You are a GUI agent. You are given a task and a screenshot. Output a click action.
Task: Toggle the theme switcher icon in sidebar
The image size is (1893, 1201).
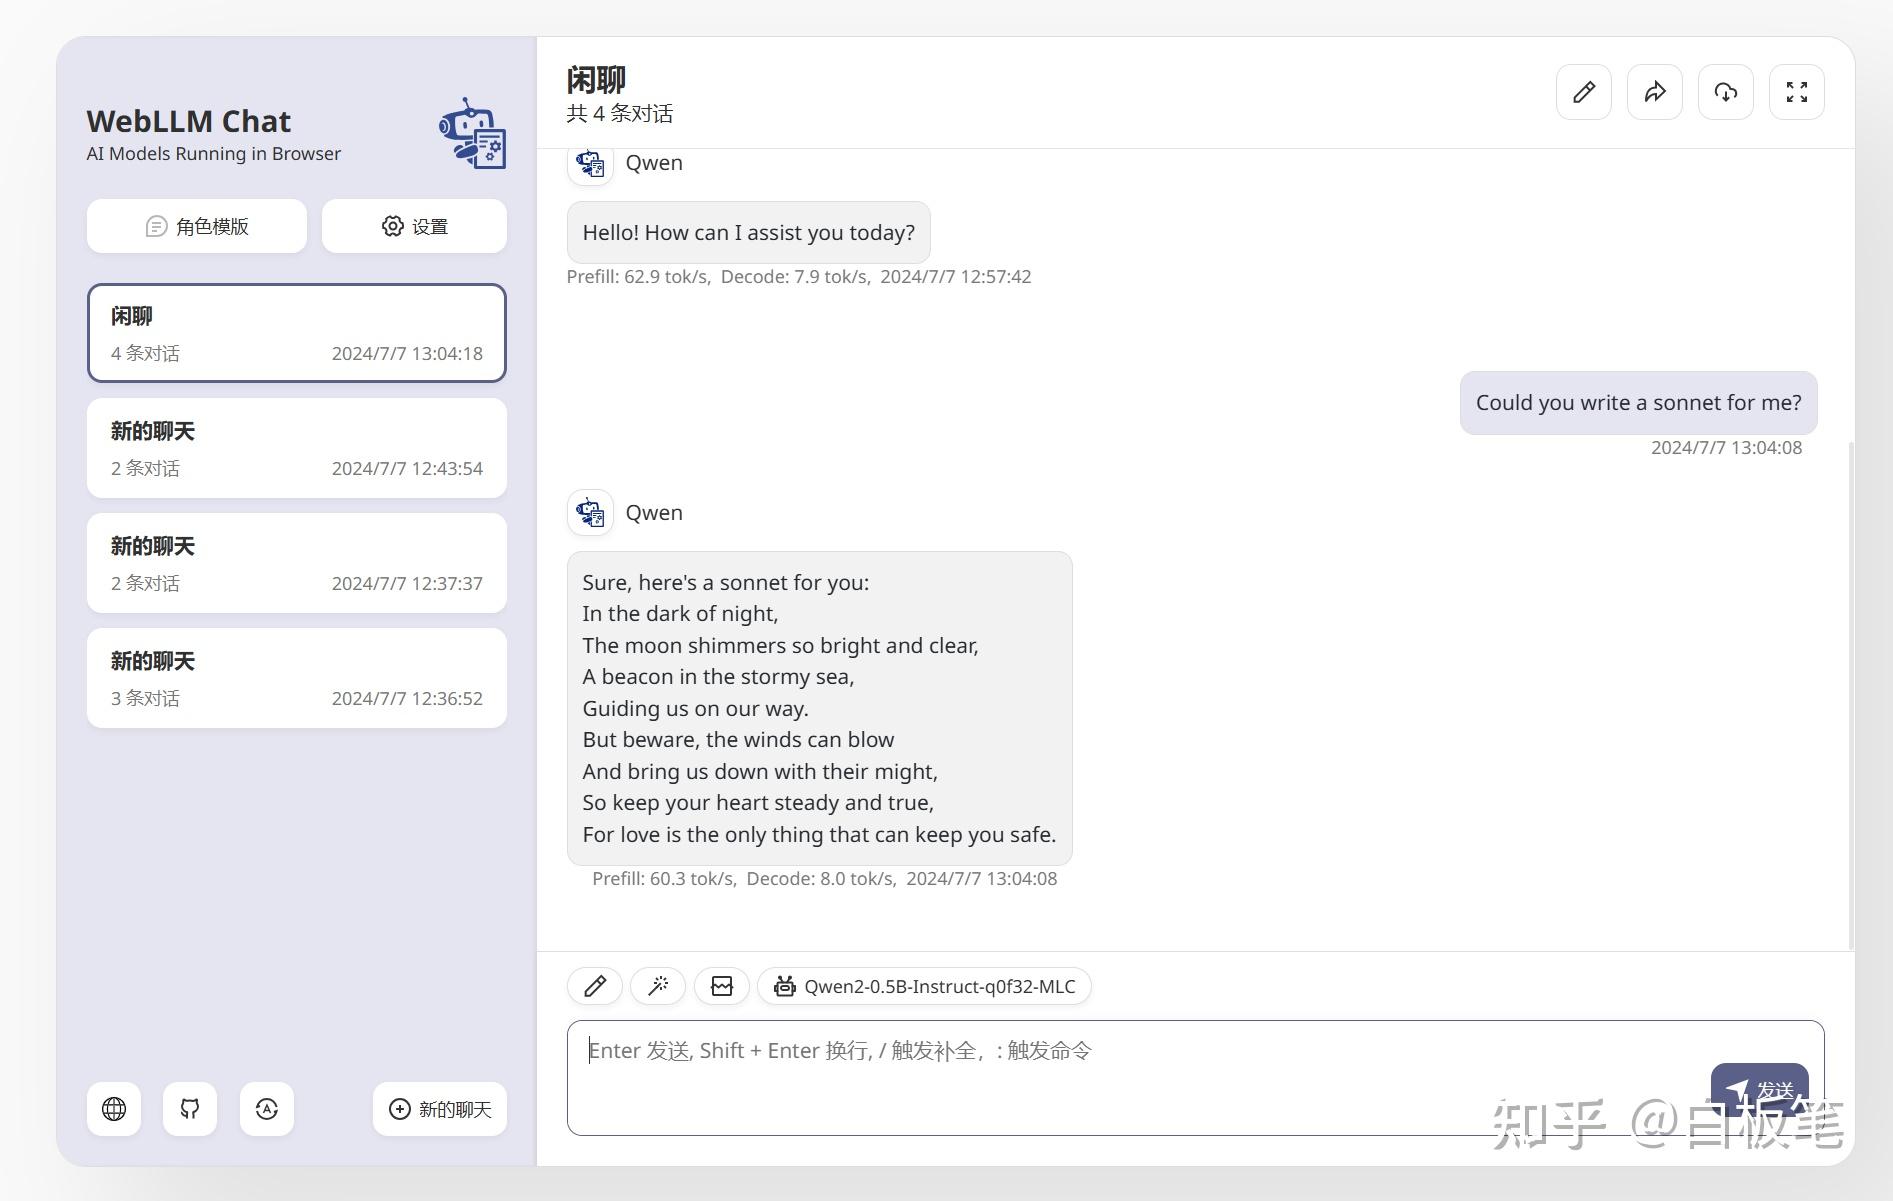(266, 1109)
